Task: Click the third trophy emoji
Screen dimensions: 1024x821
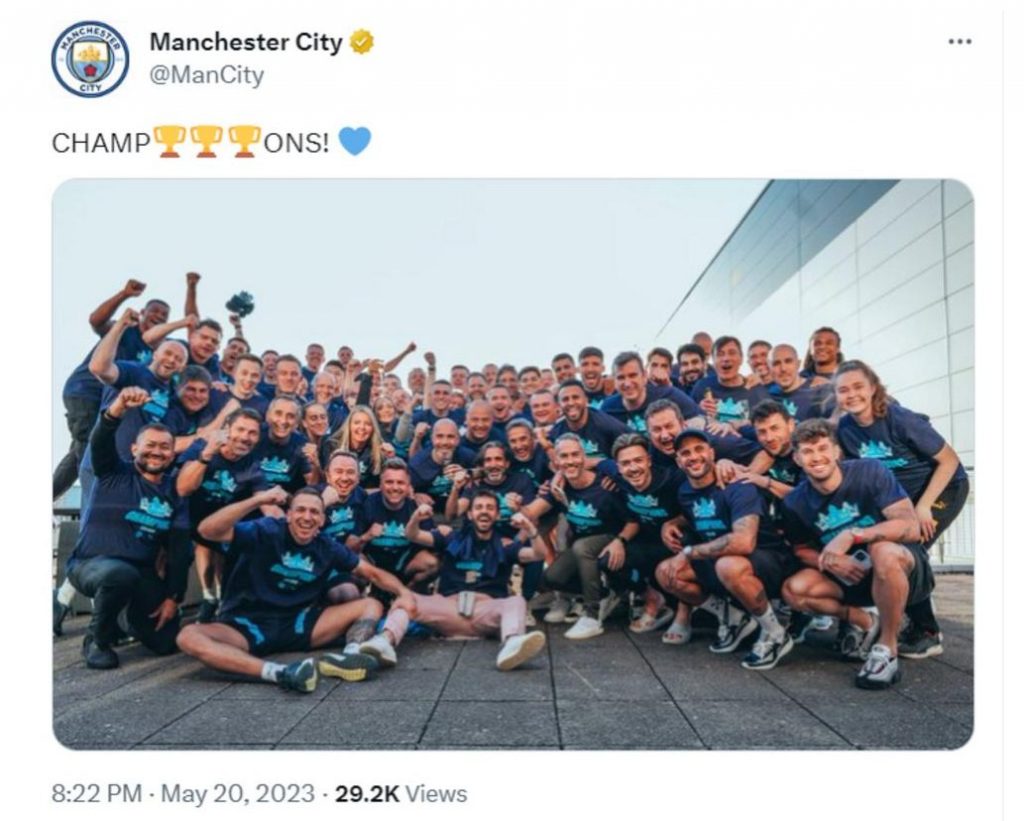Action: (244, 142)
